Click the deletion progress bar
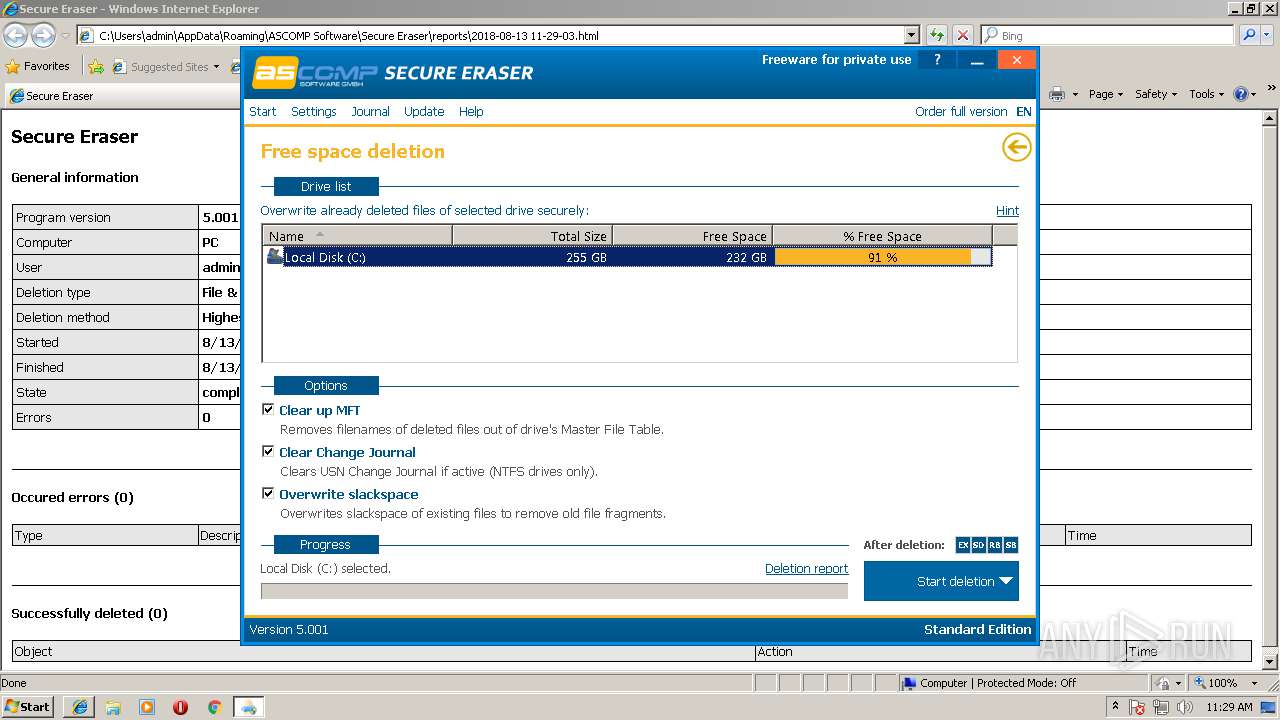 coord(554,591)
